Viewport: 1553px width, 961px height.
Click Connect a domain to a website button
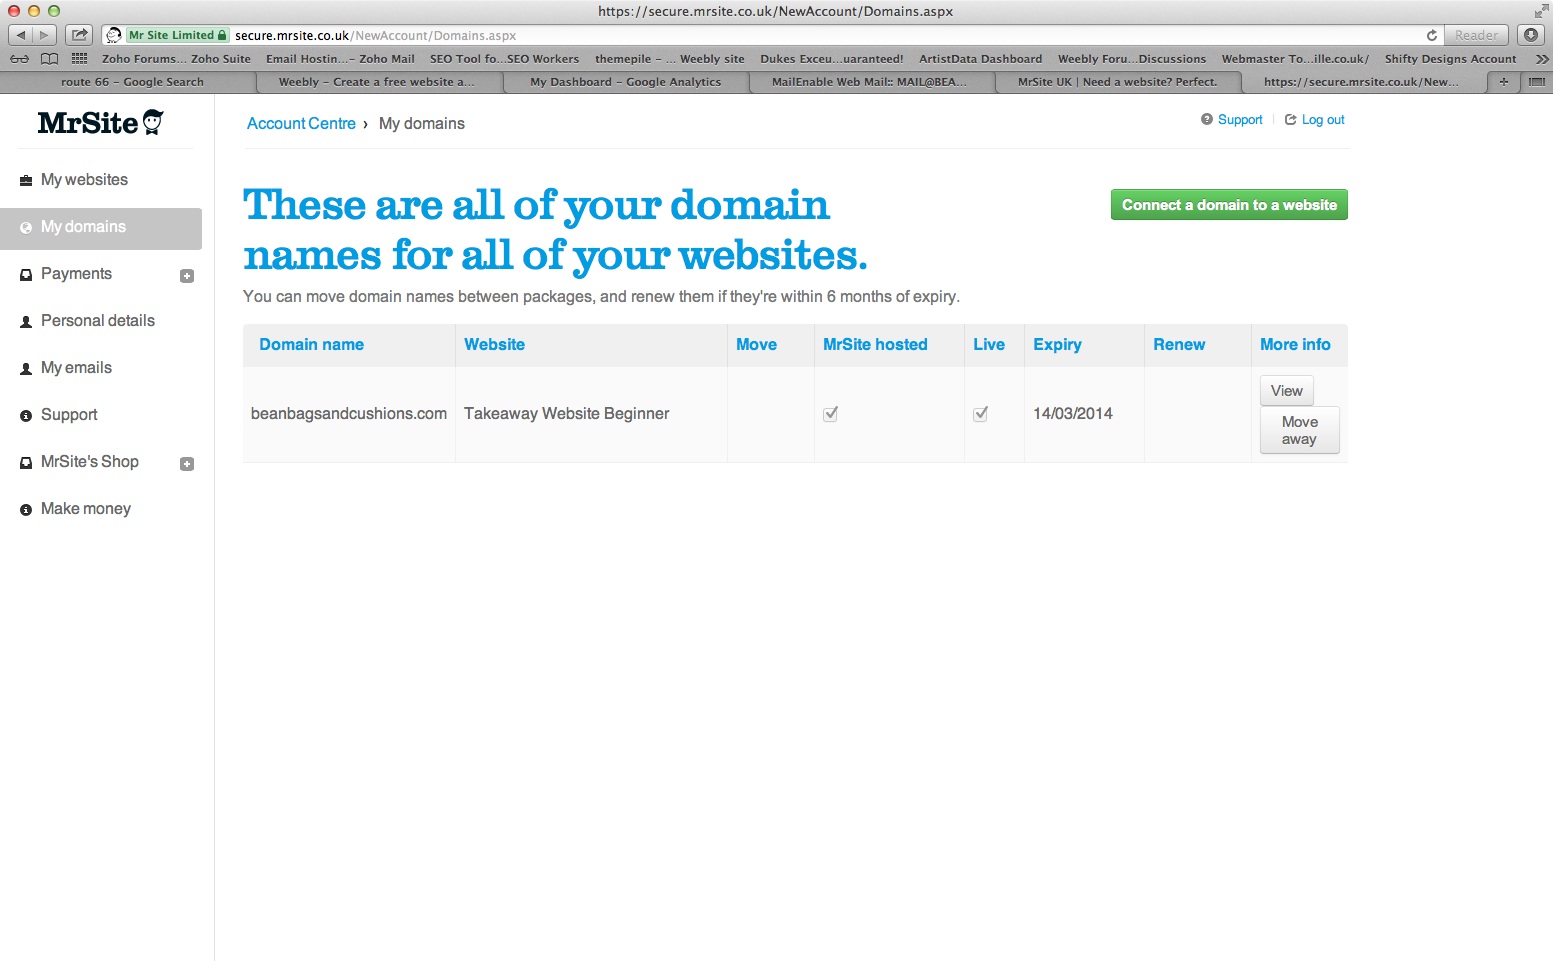tap(1229, 205)
